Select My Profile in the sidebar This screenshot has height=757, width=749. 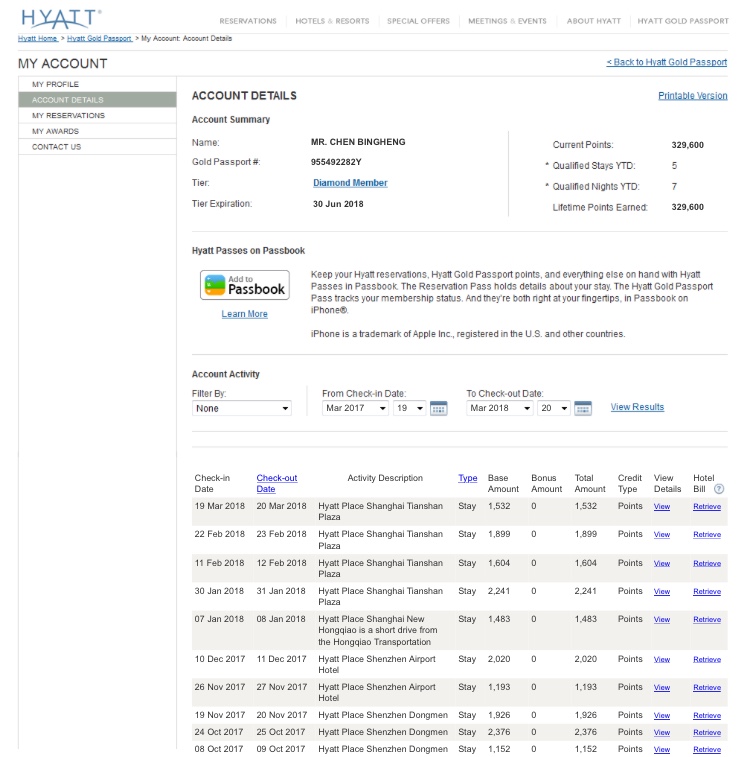click(x=97, y=84)
